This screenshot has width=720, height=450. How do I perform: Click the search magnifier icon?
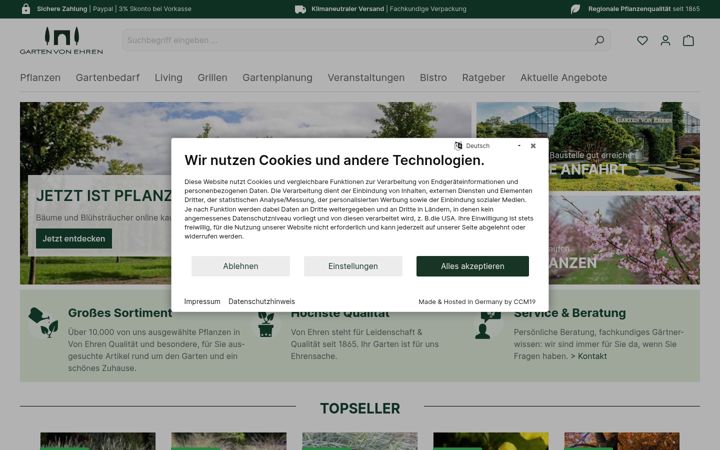[599, 40]
